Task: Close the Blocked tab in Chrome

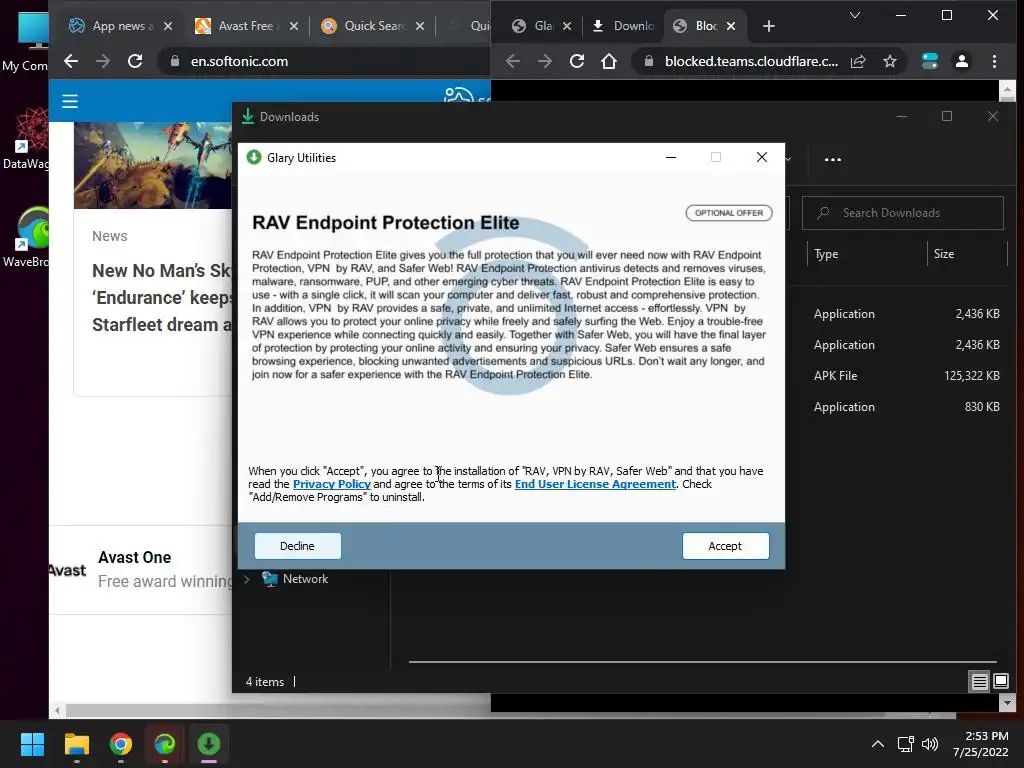Action: coord(731,26)
